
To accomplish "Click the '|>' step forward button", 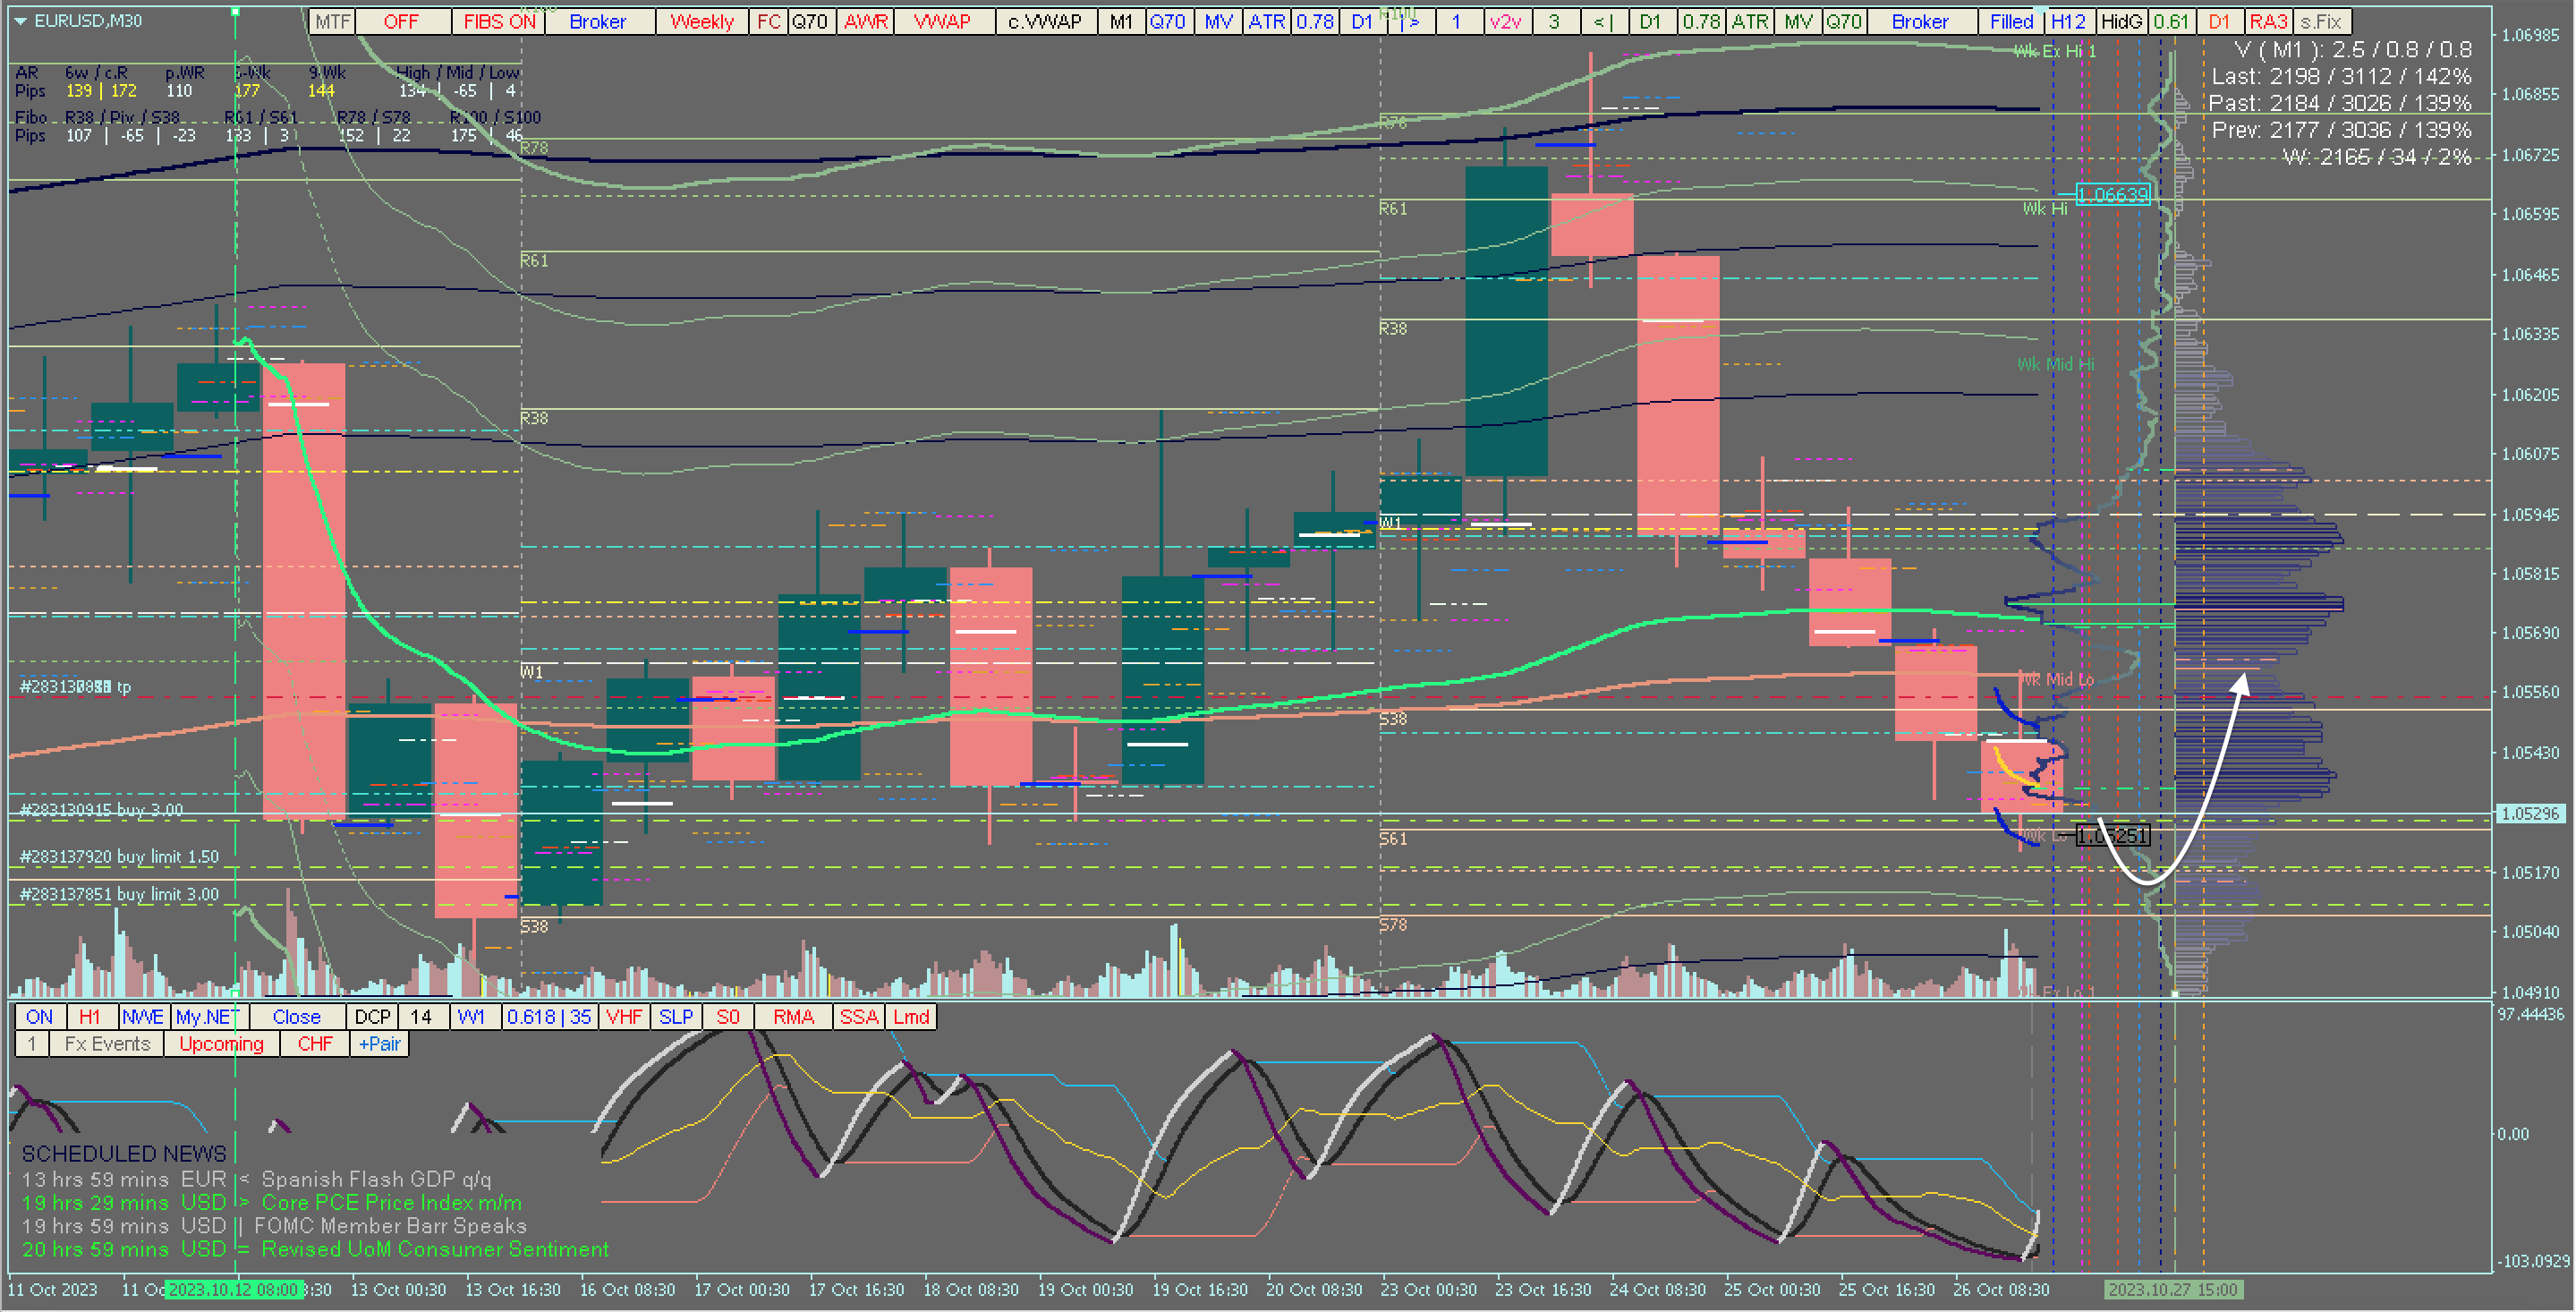I will [1411, 21].
